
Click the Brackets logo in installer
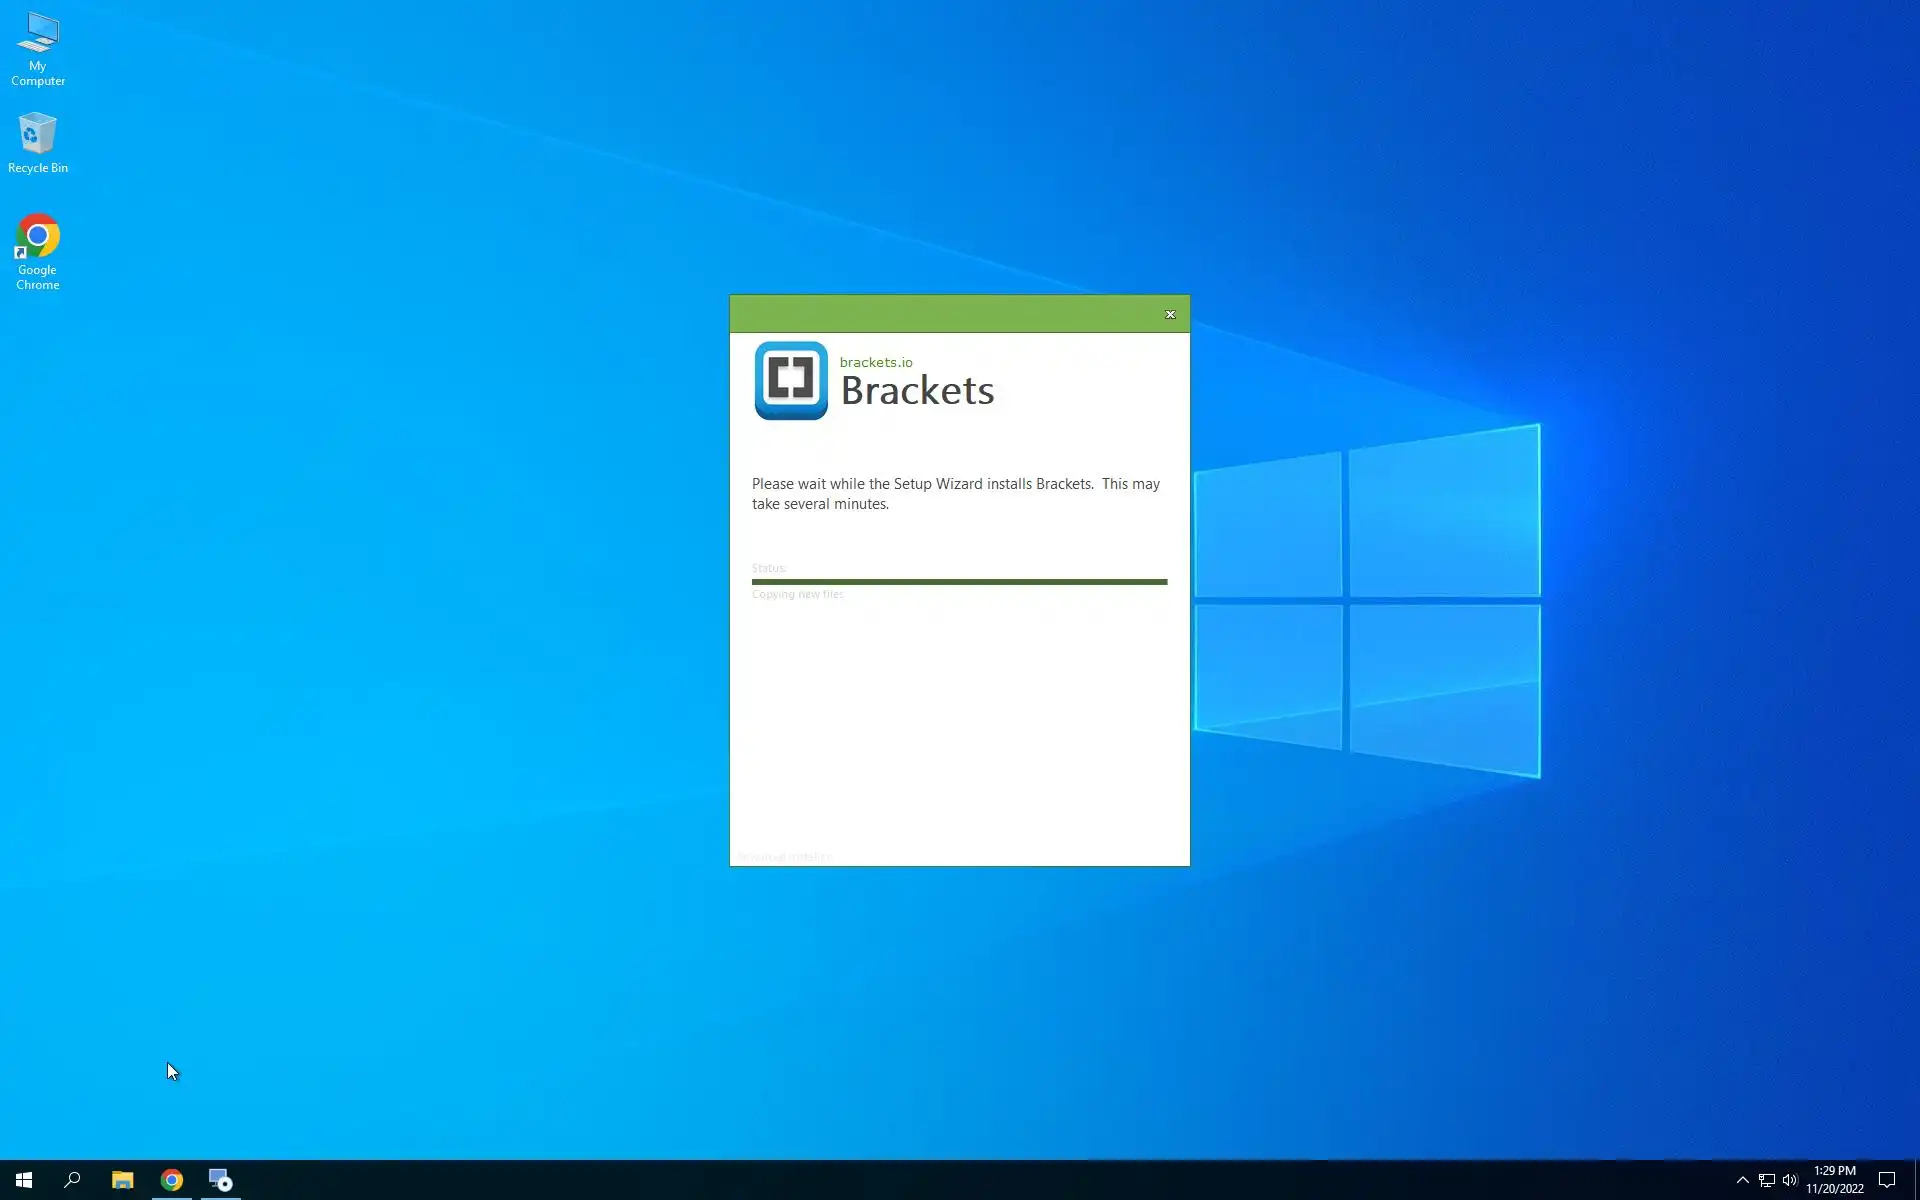click(790, 380)
